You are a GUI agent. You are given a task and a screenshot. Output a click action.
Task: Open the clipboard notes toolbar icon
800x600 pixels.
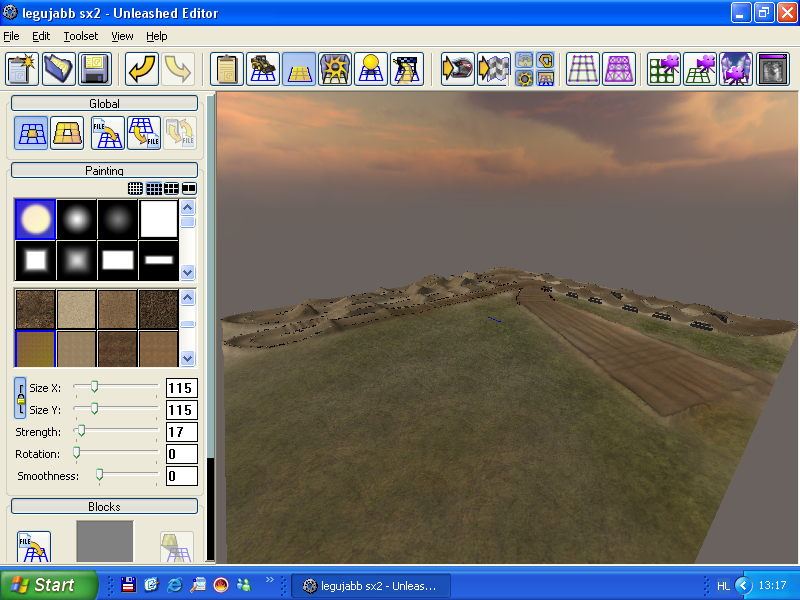pos(227,69)
